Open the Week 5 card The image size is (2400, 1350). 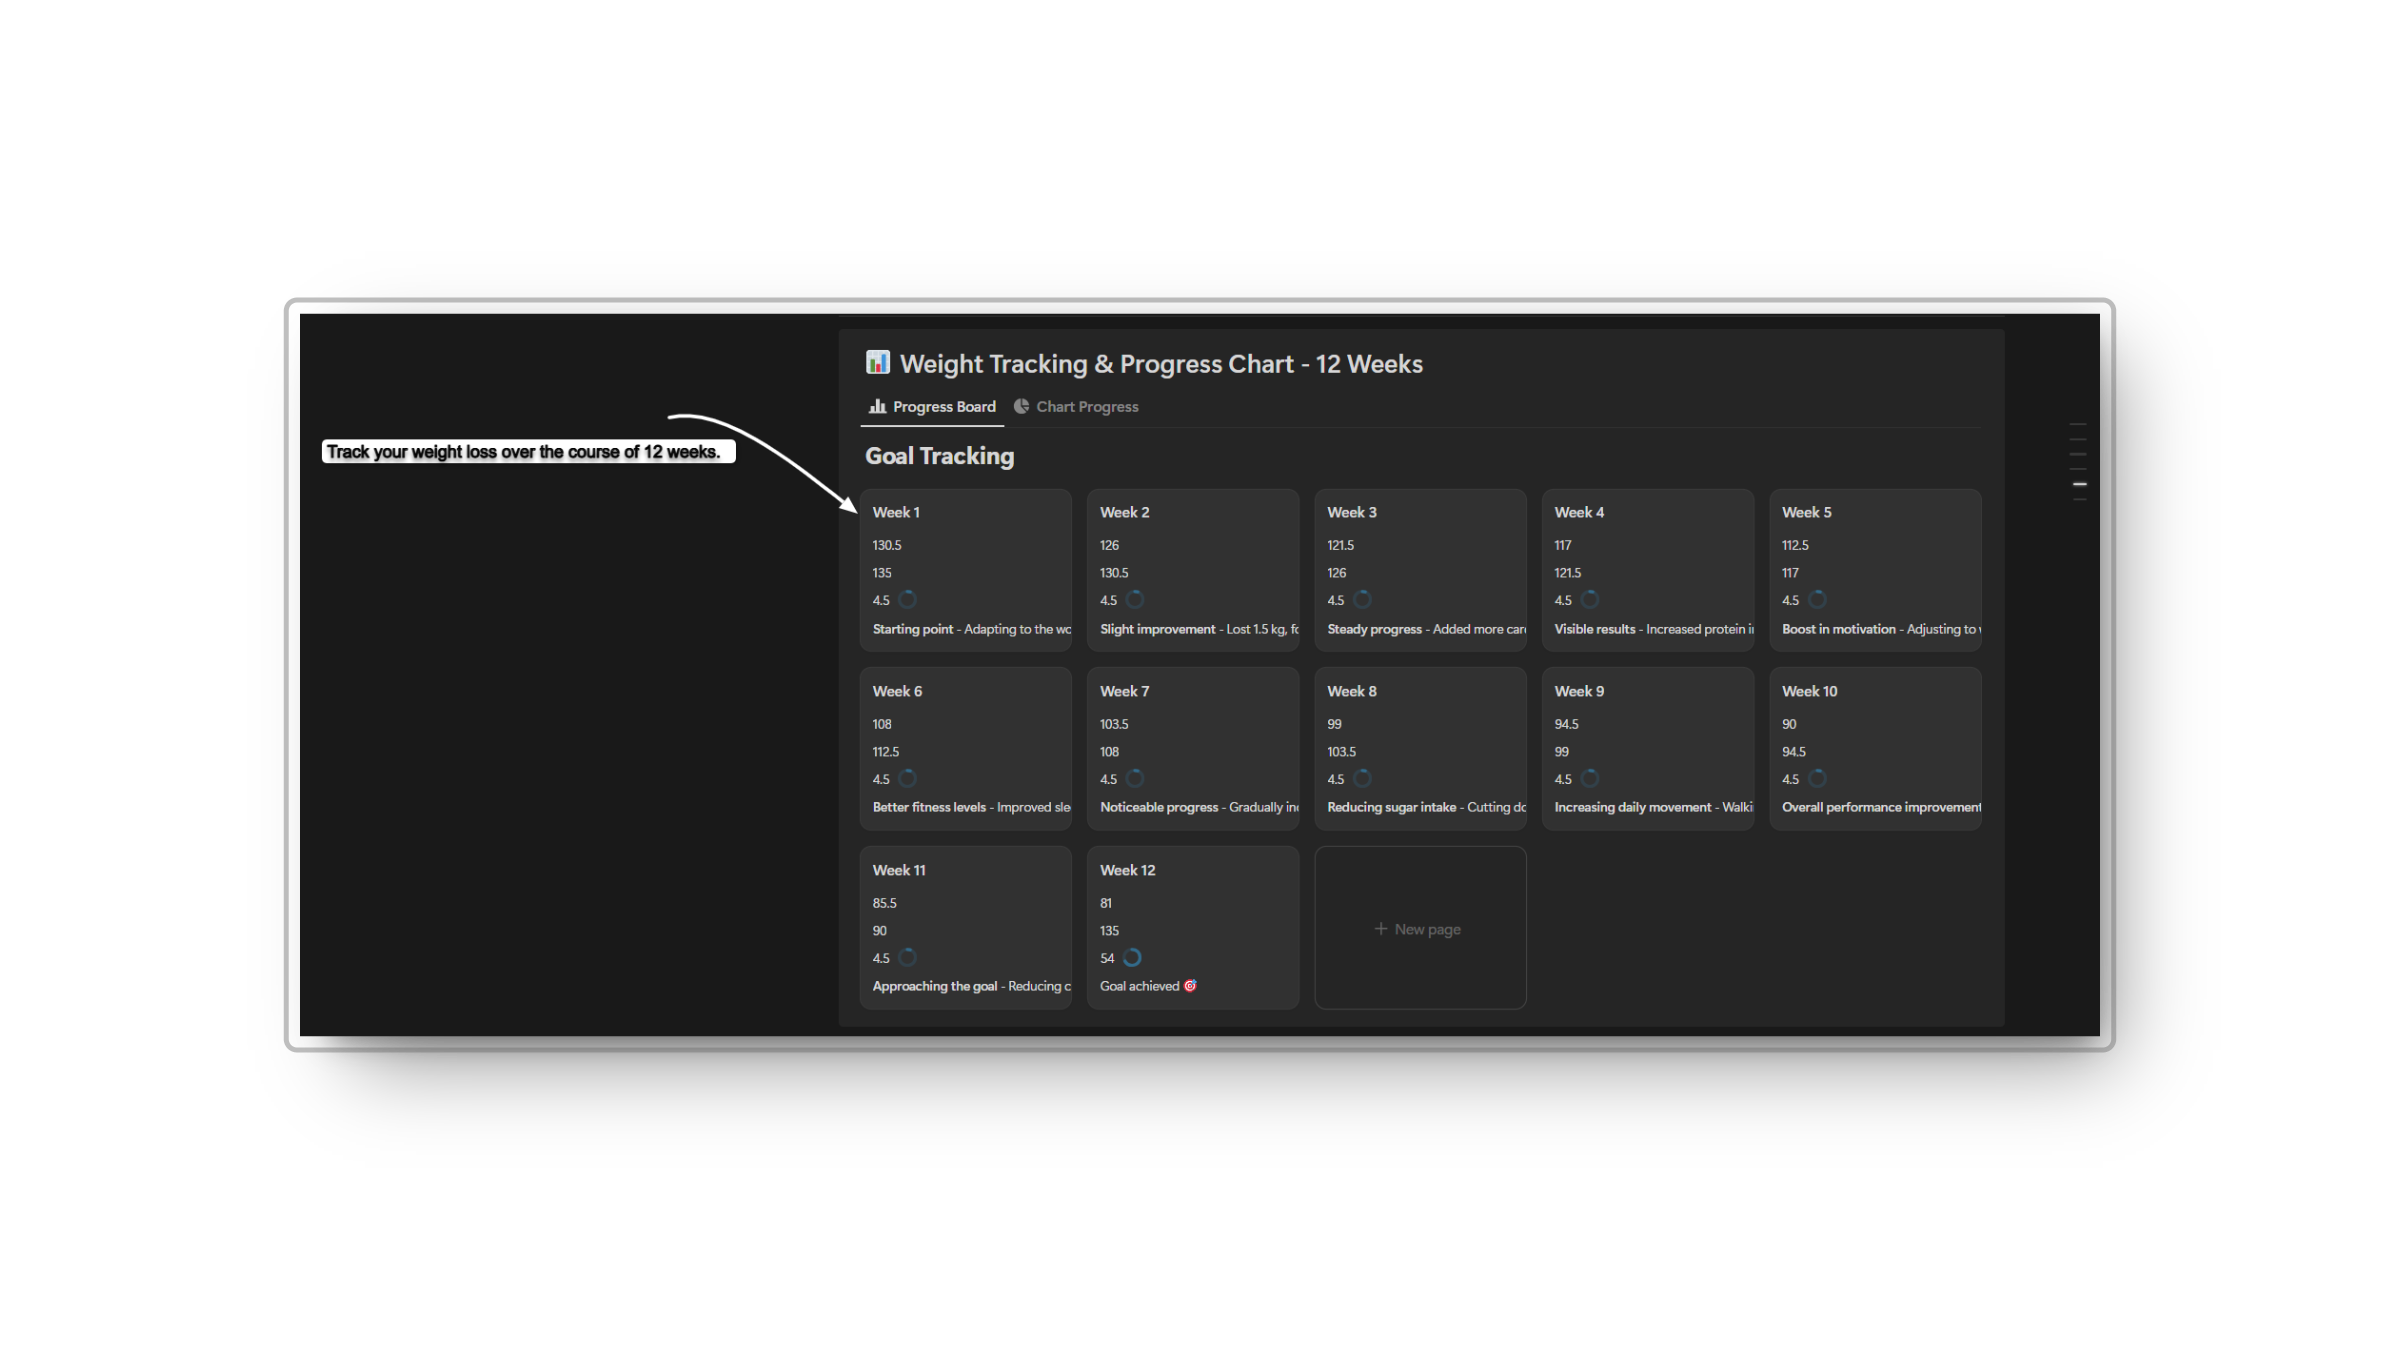point(1875,570)
